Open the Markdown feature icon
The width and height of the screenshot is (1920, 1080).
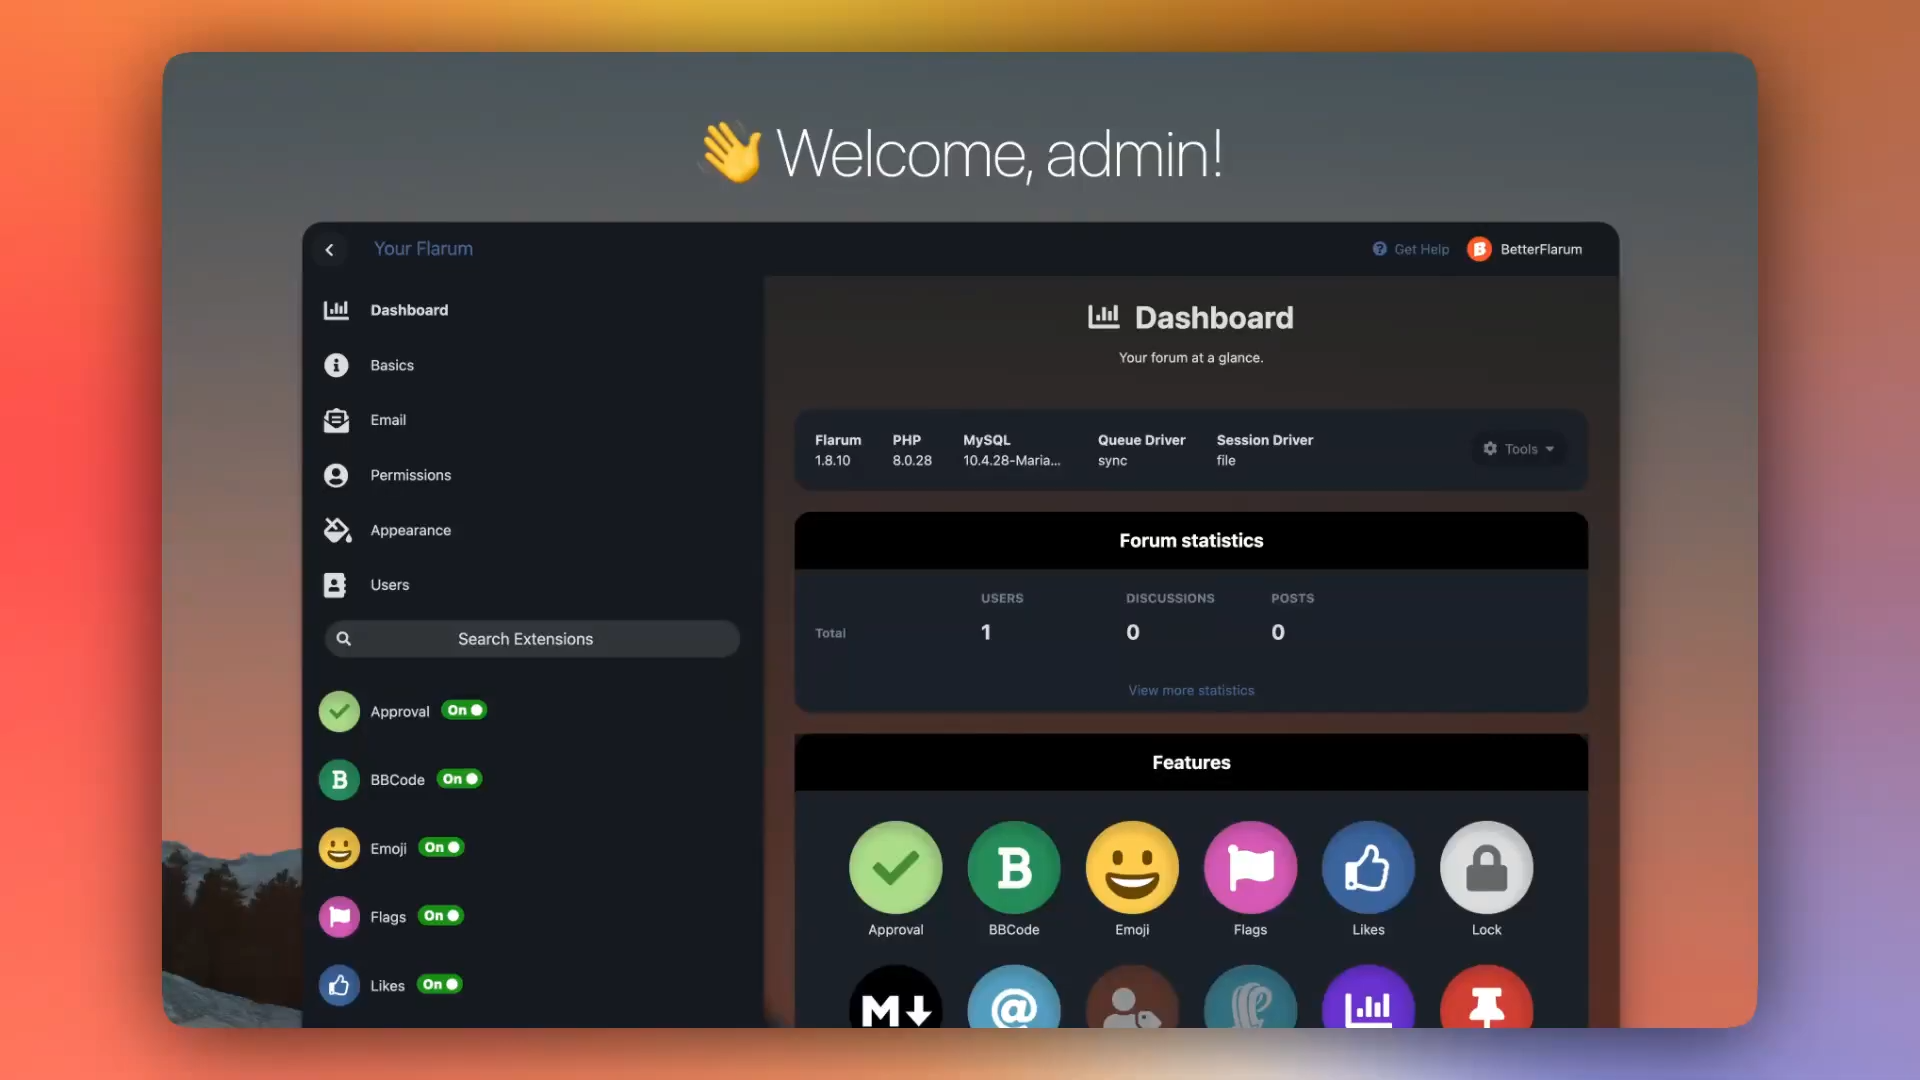[x=895, y=1000]
